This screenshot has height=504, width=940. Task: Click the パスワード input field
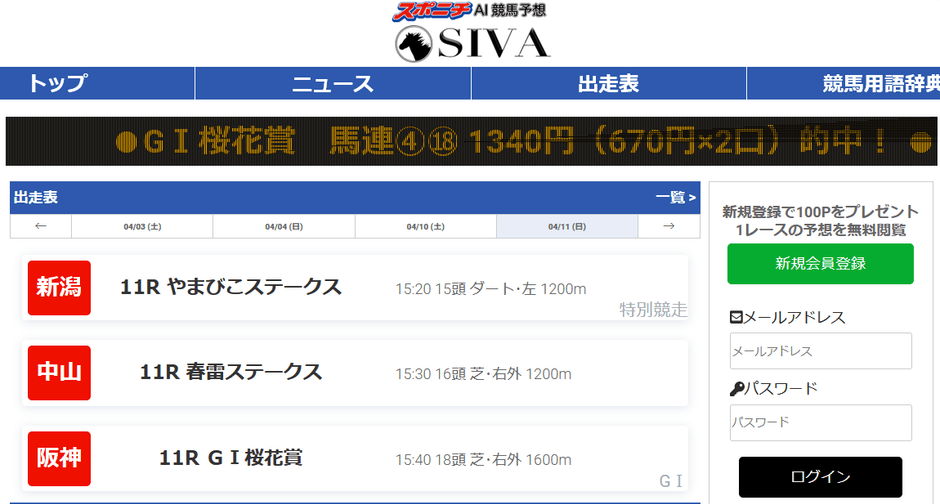821,422
